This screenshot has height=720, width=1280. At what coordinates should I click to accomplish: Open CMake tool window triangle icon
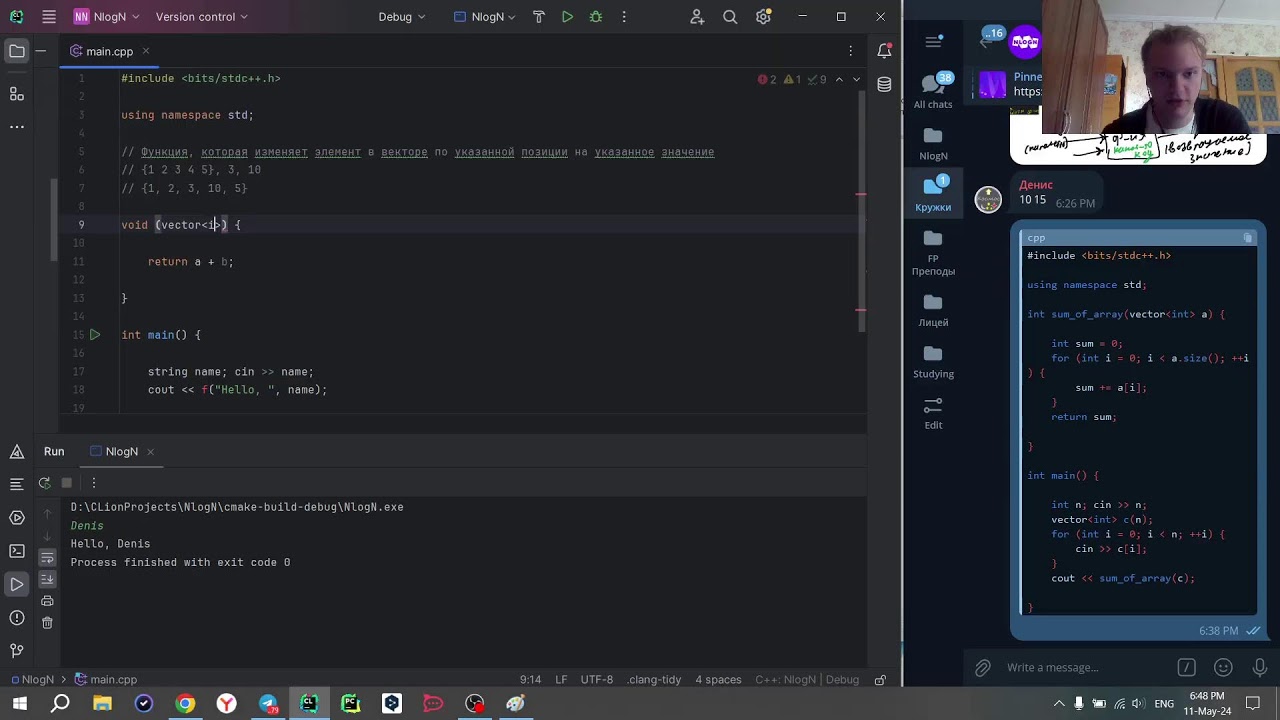(x=17, y=452)
